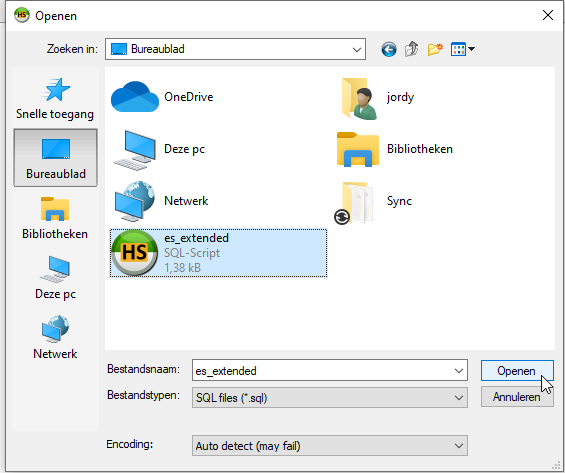The height and width of the screenshot is (473, 565).
Task: Select the jordy user folder
Action: coord(377,98)
